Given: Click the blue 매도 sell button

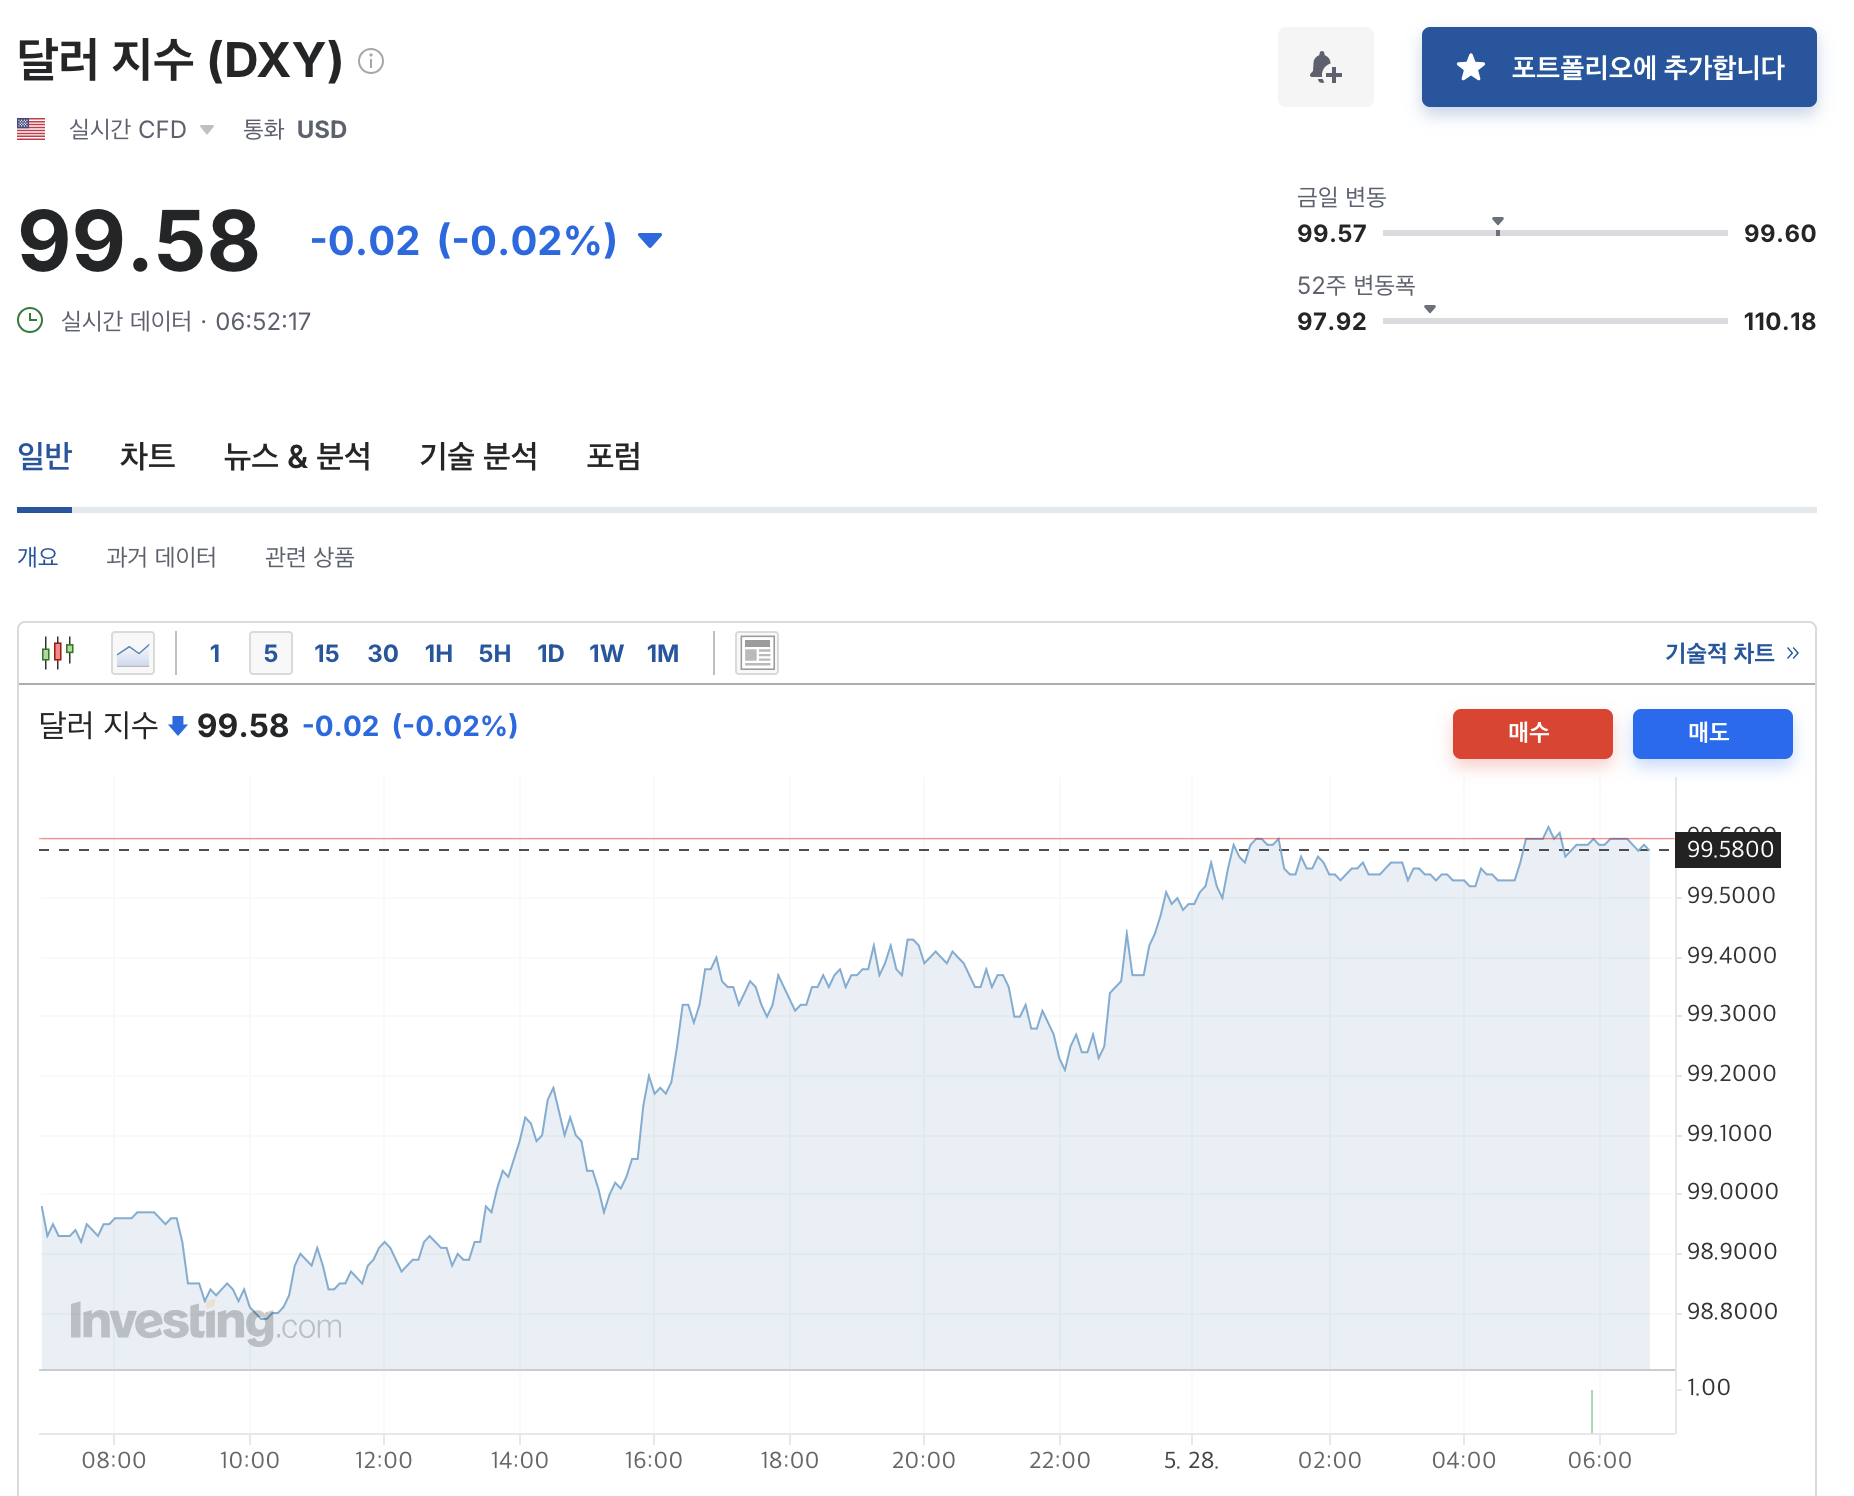Looking at the screenshot, I should [x=1712, y=733].
